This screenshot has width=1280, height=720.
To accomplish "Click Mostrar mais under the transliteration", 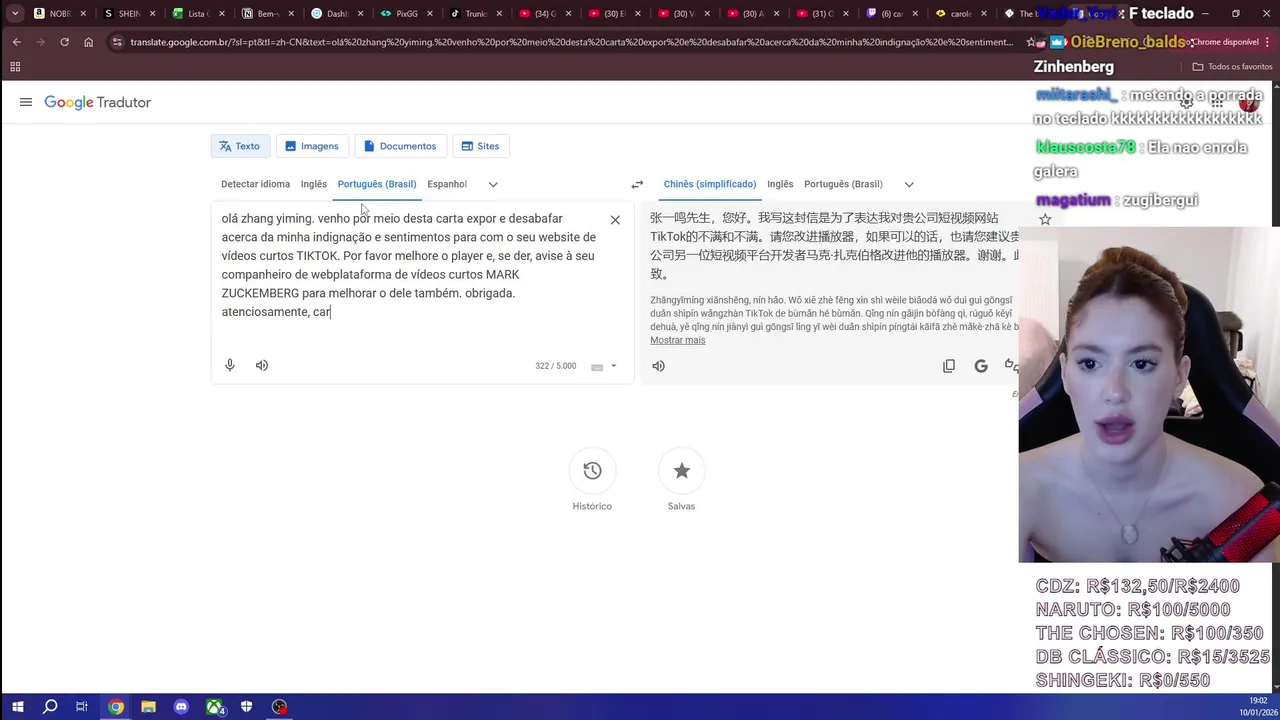I will [678, 340].
